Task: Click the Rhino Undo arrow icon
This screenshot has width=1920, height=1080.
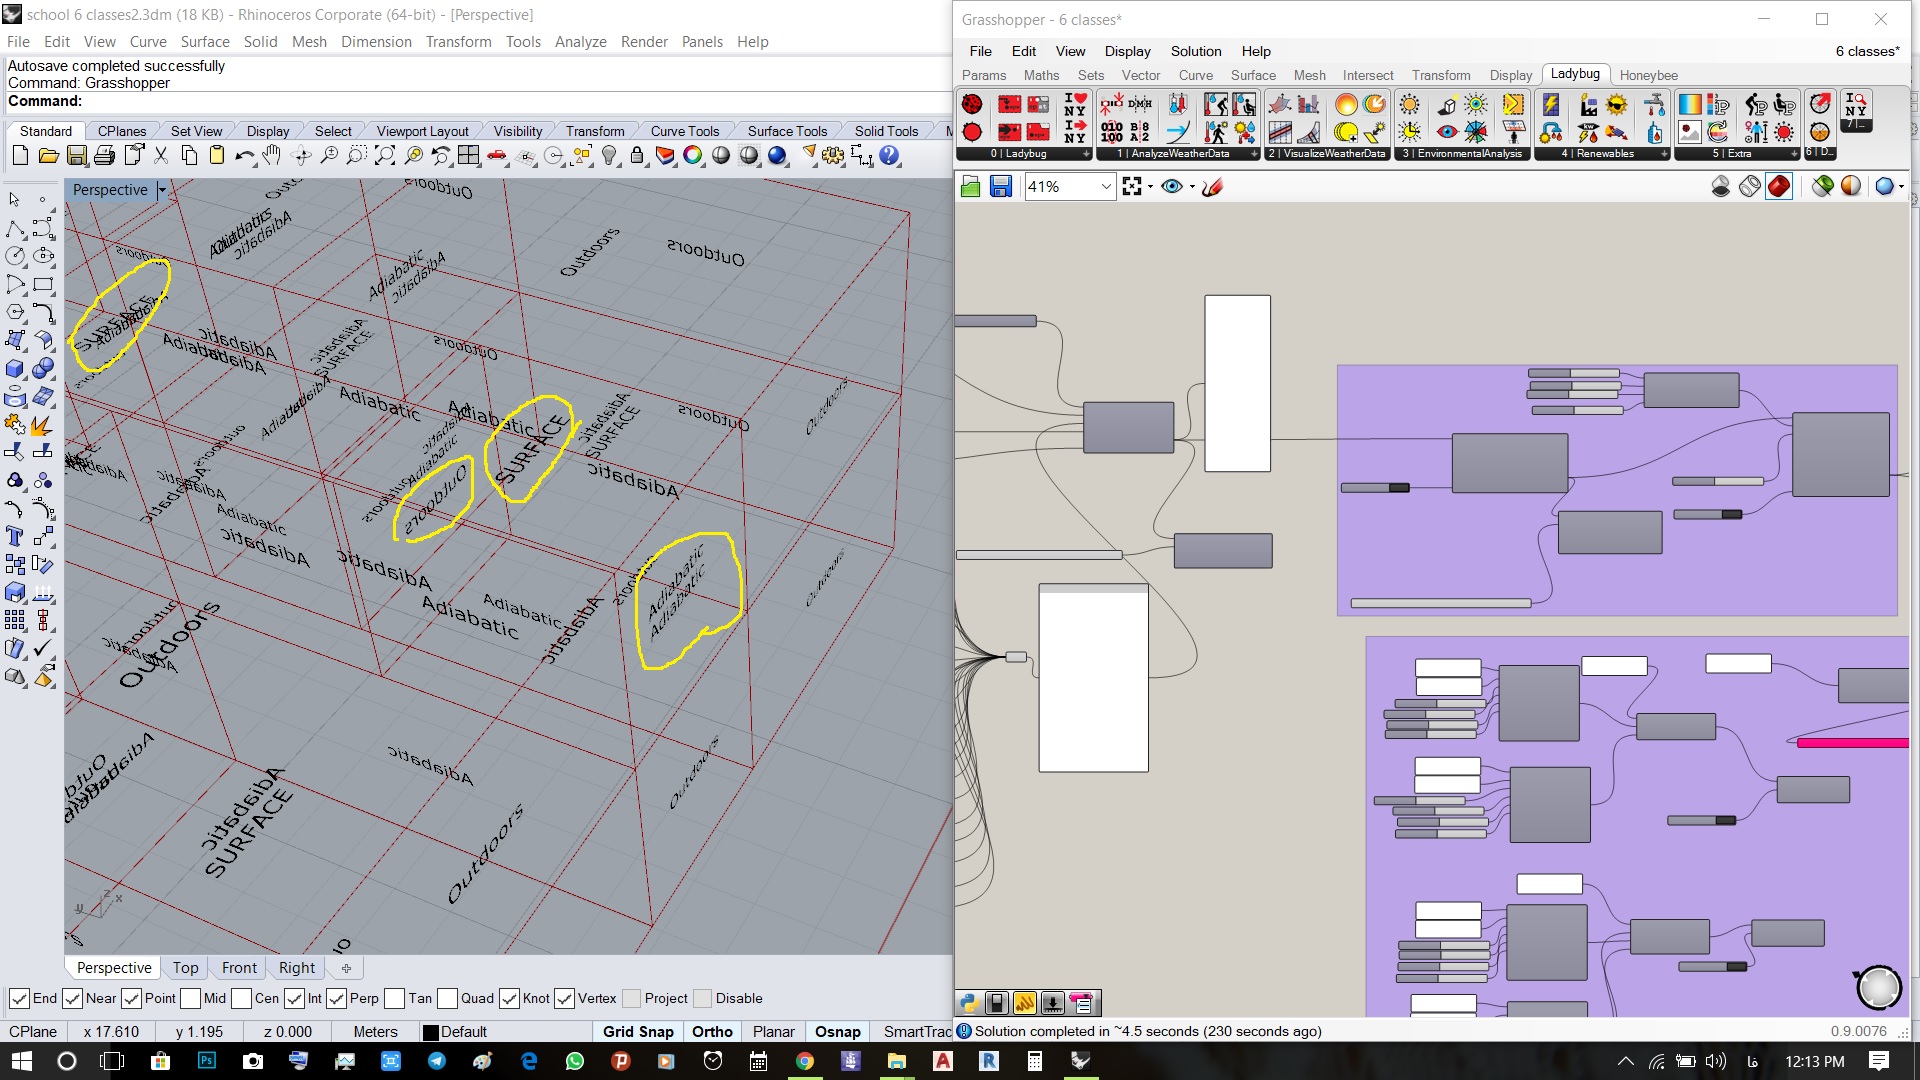Action: click(x=244, y=156)
